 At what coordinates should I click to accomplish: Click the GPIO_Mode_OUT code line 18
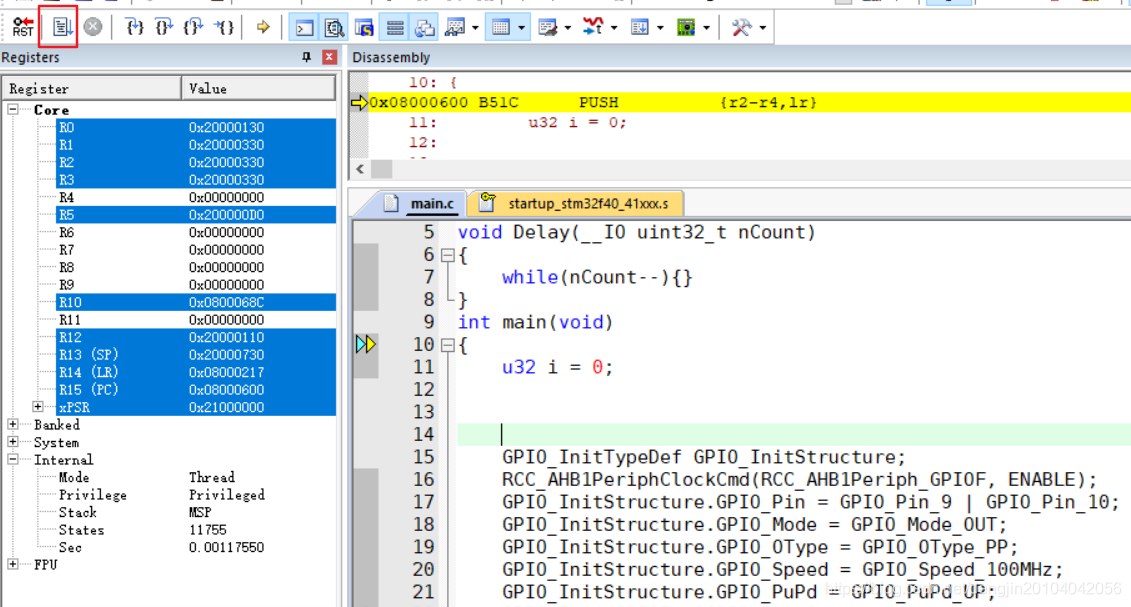point(754,525)
